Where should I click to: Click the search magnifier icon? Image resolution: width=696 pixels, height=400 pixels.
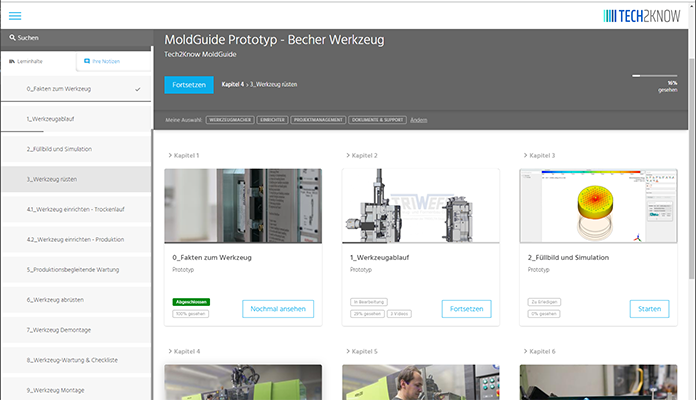pyautogui.click(x=12, y=38)
